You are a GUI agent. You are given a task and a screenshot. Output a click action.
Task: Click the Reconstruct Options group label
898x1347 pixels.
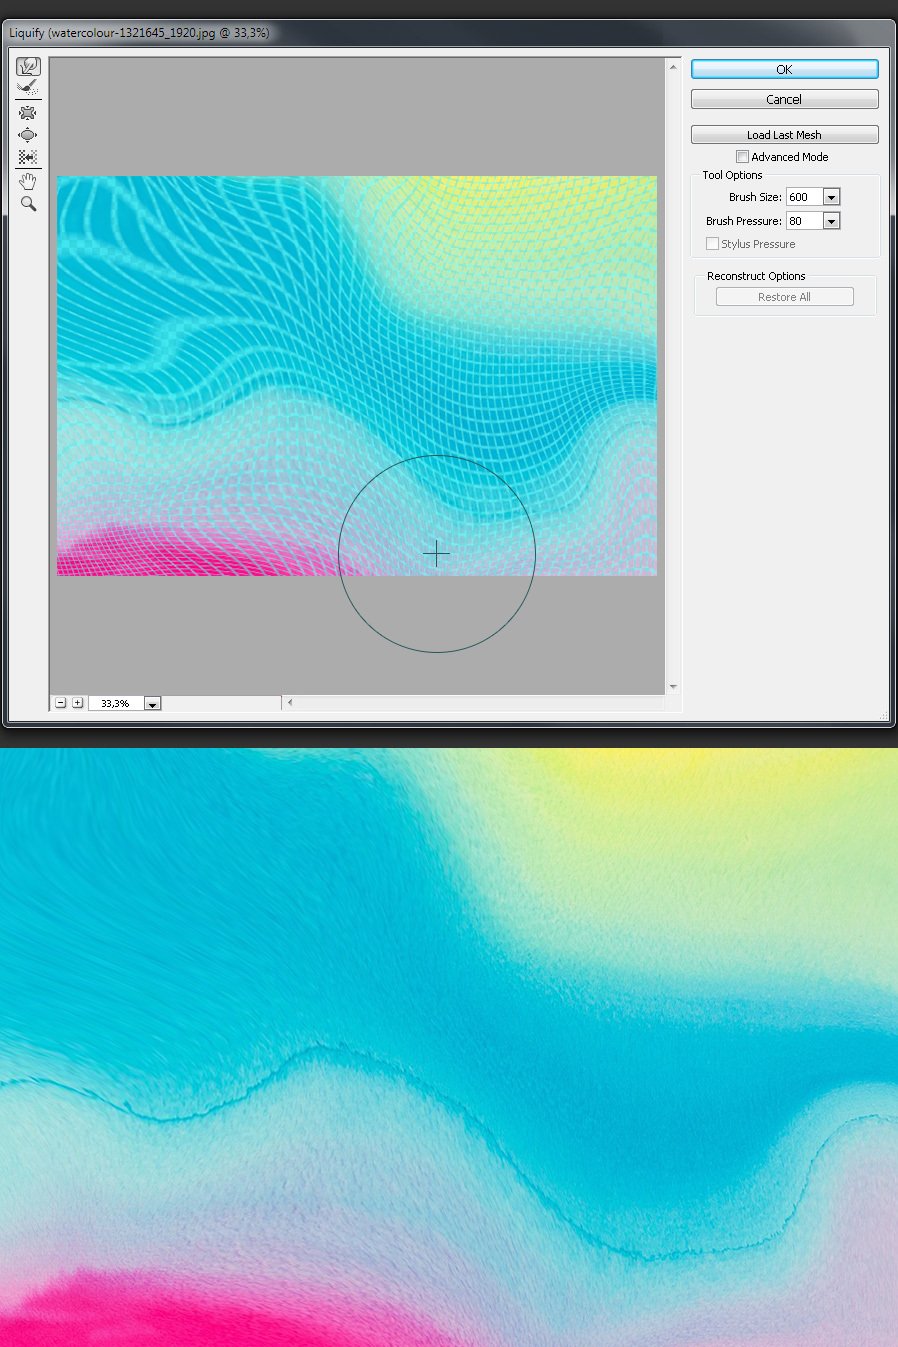(756, 276)
